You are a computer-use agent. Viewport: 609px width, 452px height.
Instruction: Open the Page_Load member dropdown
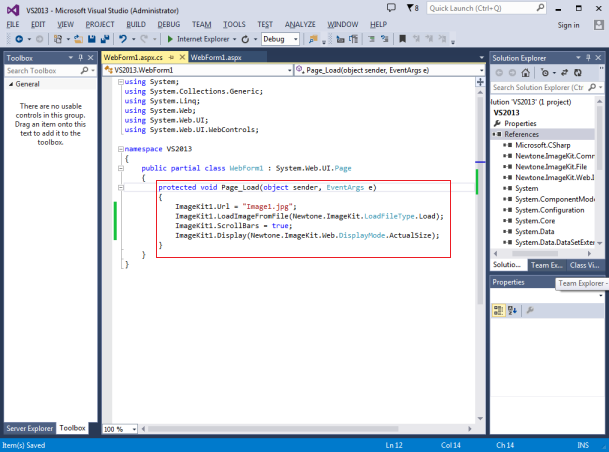pos(481,70)
